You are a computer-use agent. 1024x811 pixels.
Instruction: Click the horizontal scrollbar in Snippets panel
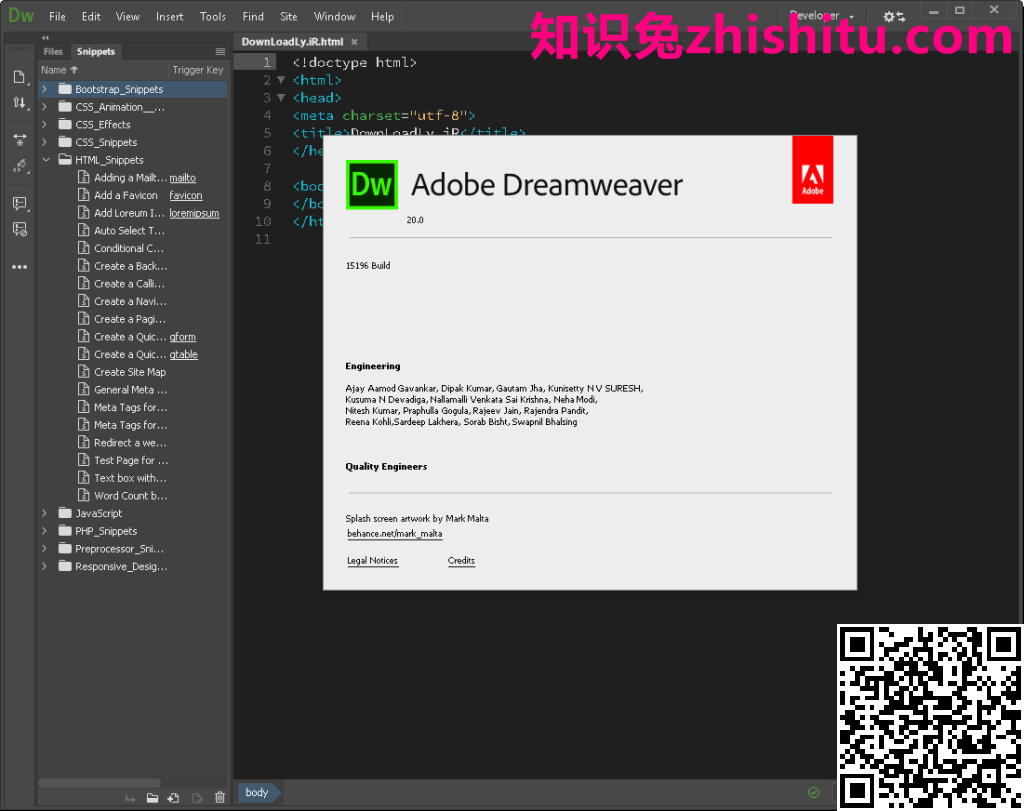point(99,782)
